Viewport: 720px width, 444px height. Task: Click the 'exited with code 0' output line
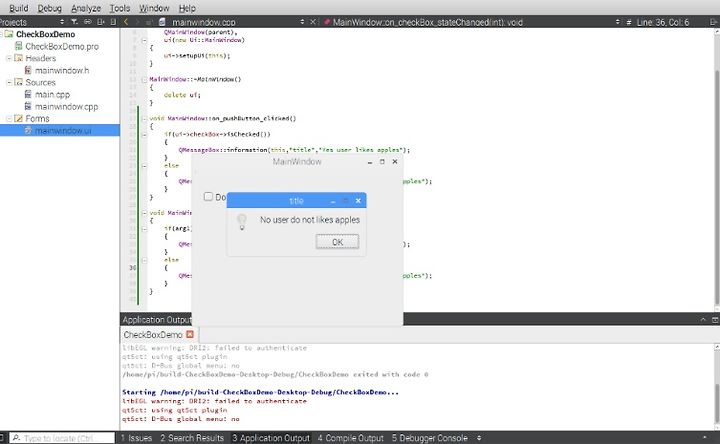[275, 375]
